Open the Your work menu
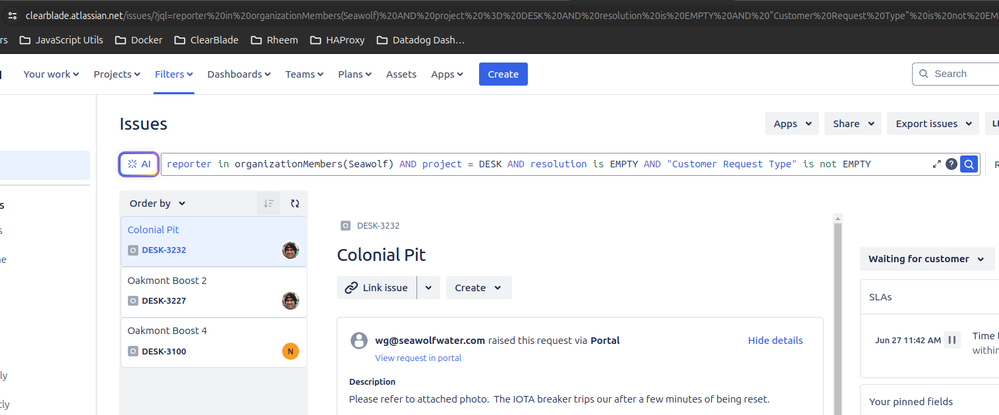The width and height of the screenshot is (999, 415). [51, 75]
